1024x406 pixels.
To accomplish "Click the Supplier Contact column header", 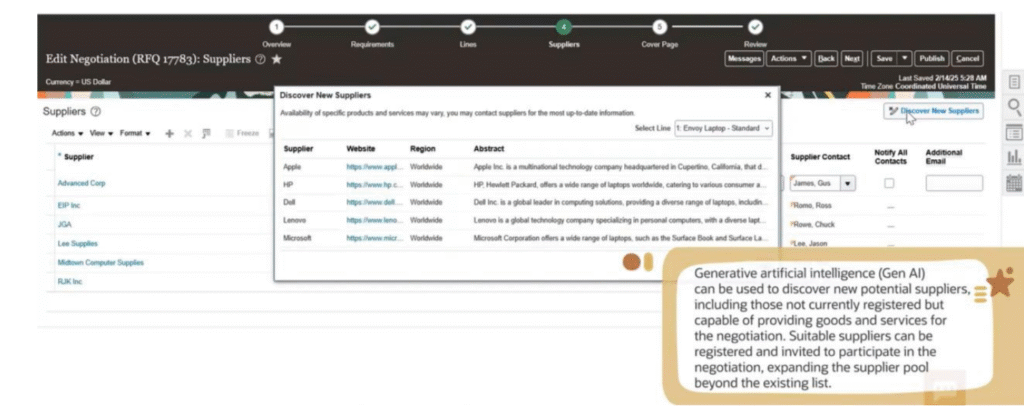I will point(820,157).
